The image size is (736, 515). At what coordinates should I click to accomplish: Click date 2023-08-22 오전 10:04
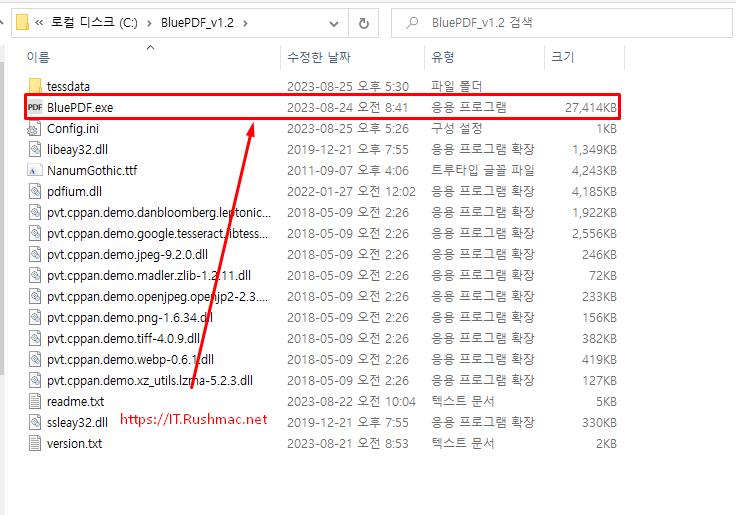(x=351, y=401)
